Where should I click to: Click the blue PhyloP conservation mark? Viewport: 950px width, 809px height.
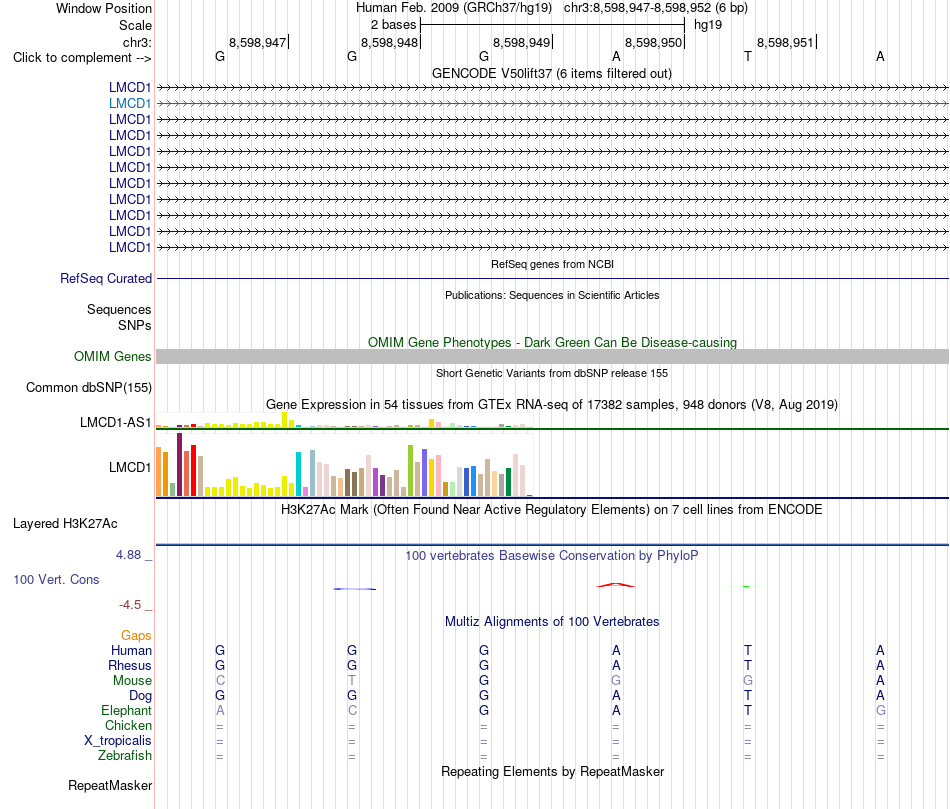point(354,588)
